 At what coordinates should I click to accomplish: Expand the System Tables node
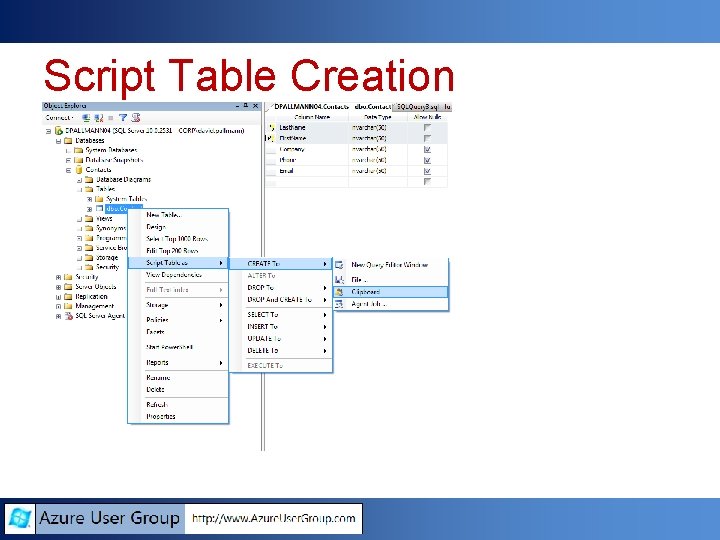pyautogui.click(x=90, y=199)
